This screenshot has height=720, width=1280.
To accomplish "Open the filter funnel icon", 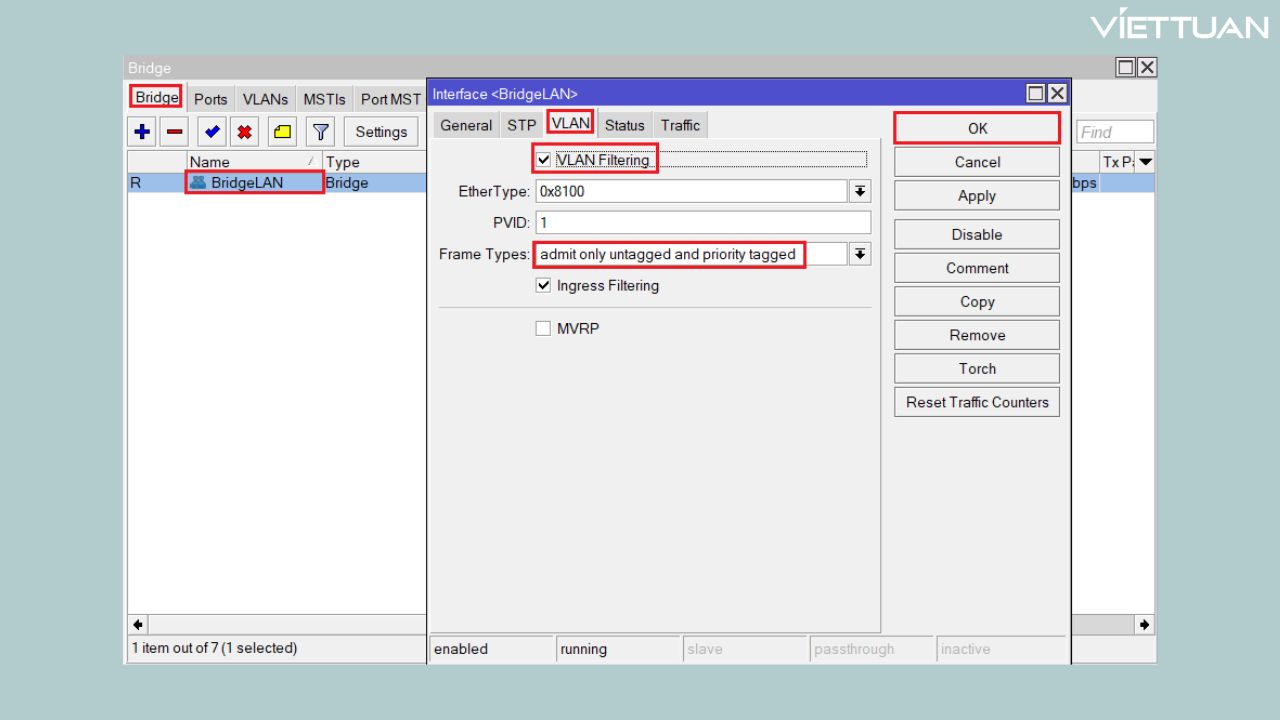I will point(319,131).
